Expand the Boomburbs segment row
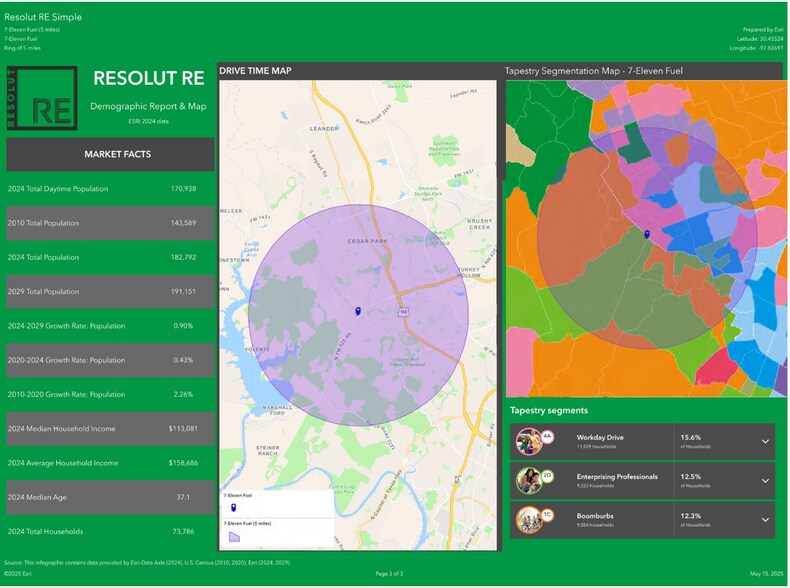 click(765, 520)
